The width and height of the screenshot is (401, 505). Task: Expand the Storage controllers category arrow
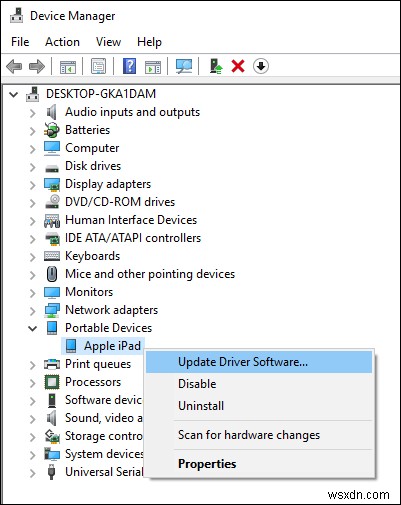coord(32,437)
